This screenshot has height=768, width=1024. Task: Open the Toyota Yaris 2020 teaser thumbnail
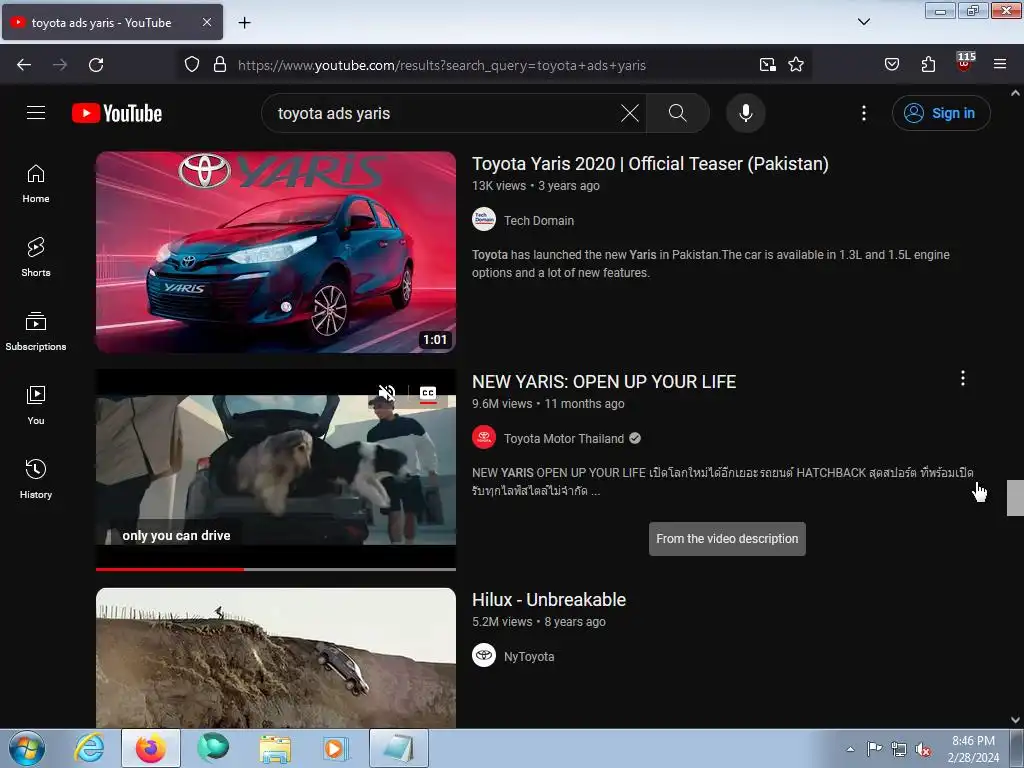tap(276, 252)
